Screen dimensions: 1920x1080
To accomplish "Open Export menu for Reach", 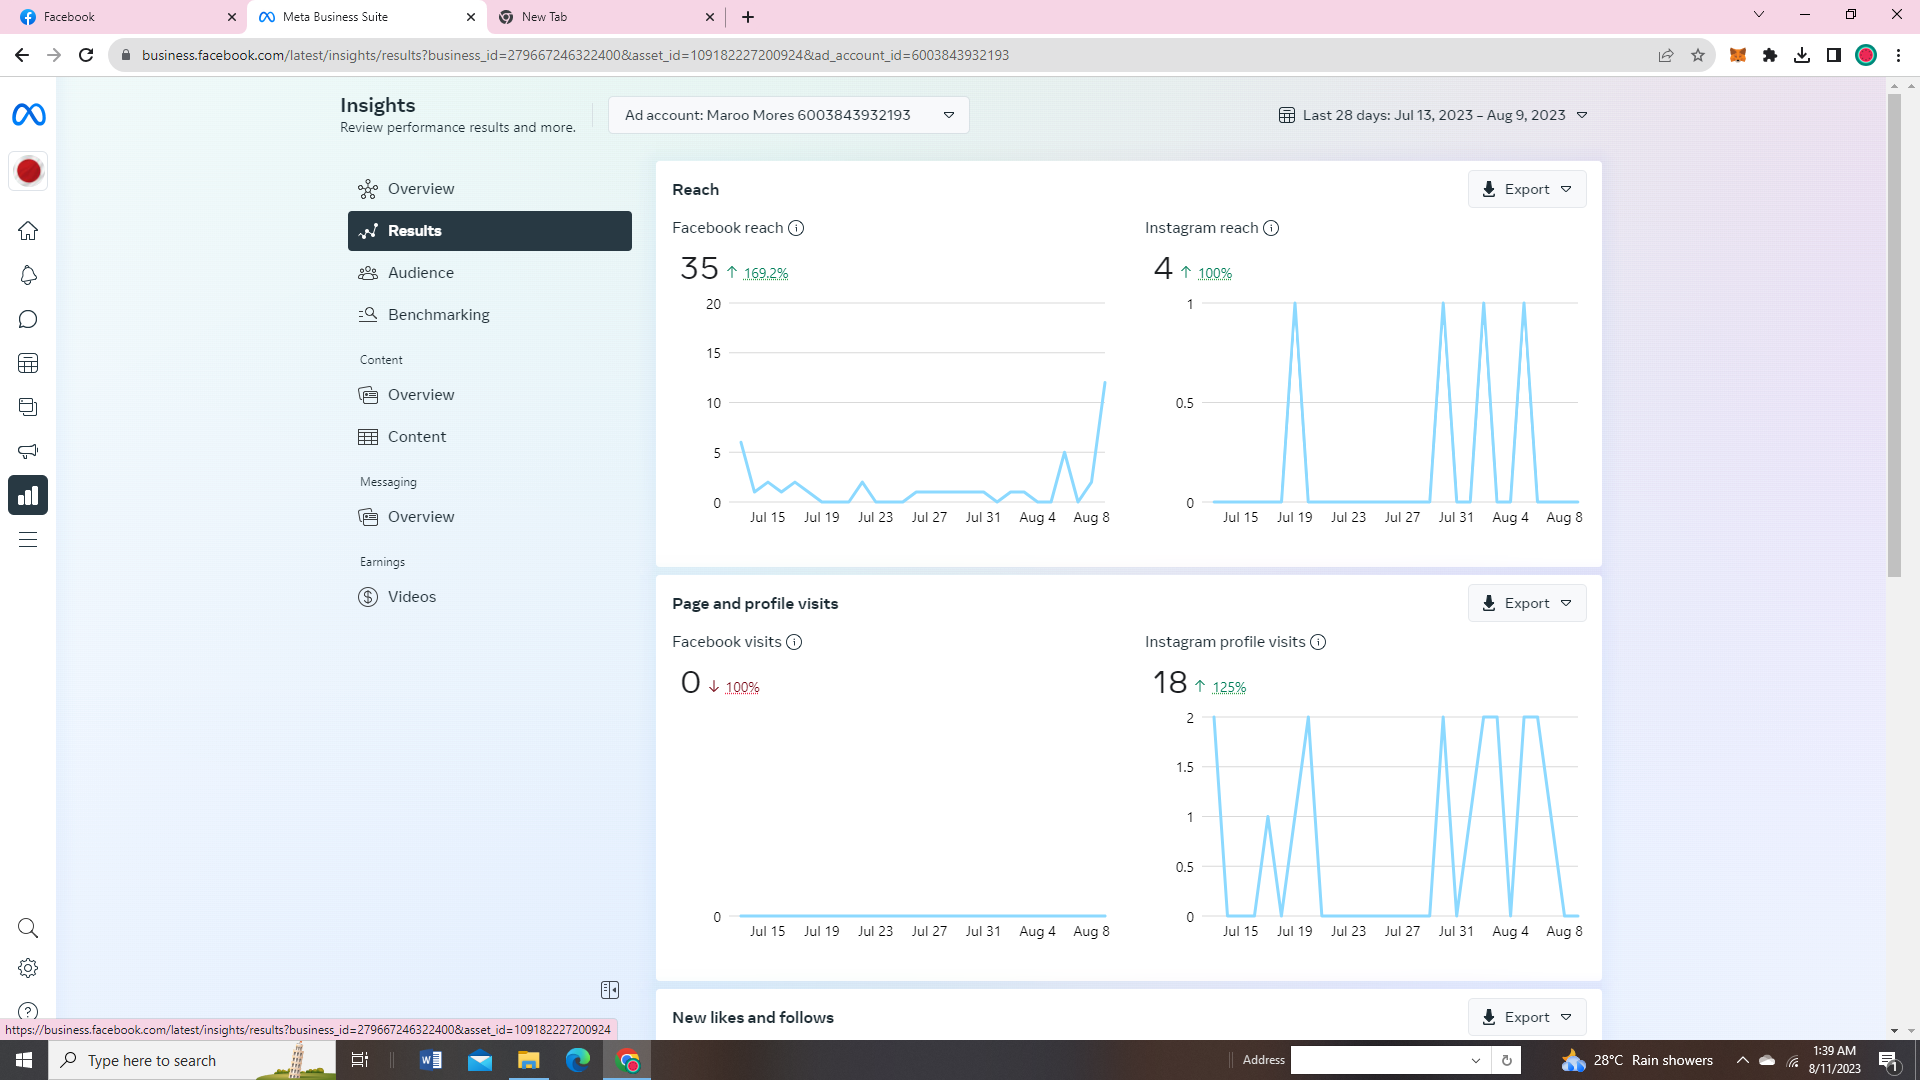I will coord(1527,189).
